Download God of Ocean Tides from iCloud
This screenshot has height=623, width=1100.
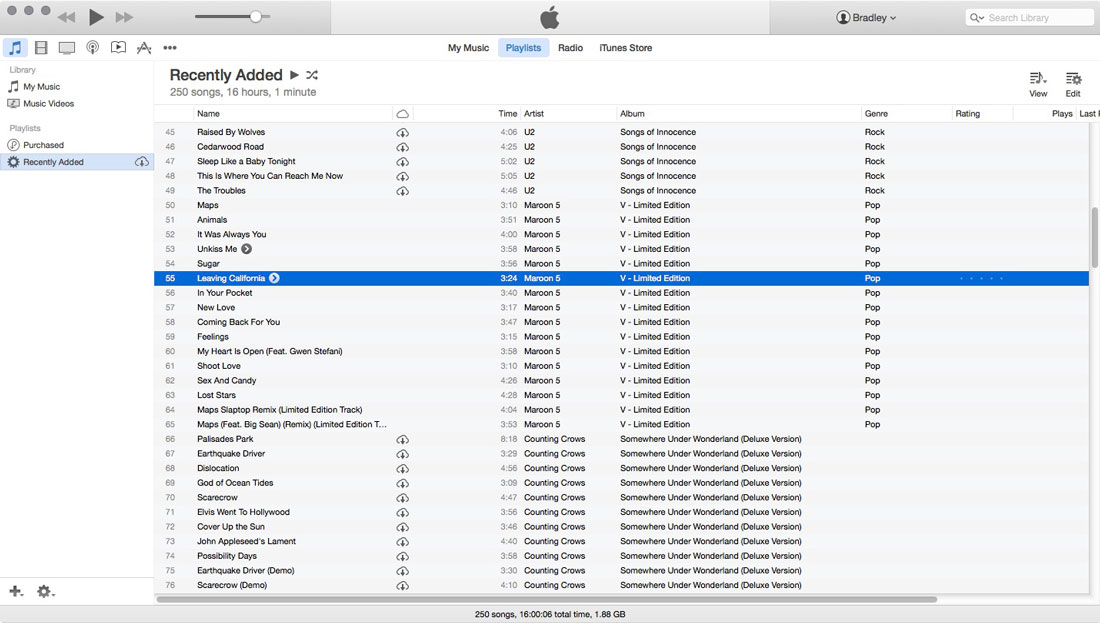click(x=403, y=483)
